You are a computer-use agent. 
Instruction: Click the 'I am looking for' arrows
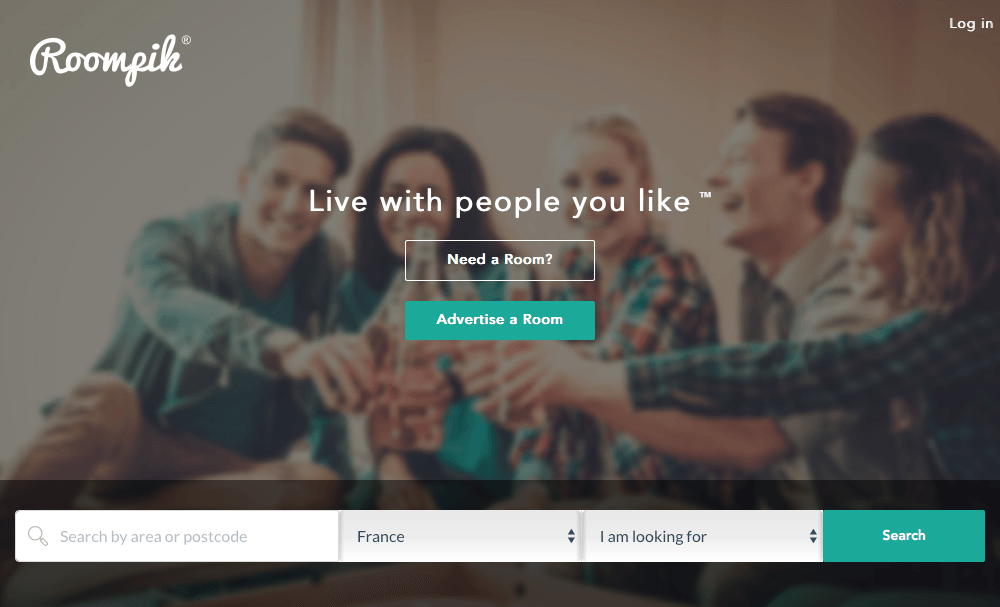(813, 536)
